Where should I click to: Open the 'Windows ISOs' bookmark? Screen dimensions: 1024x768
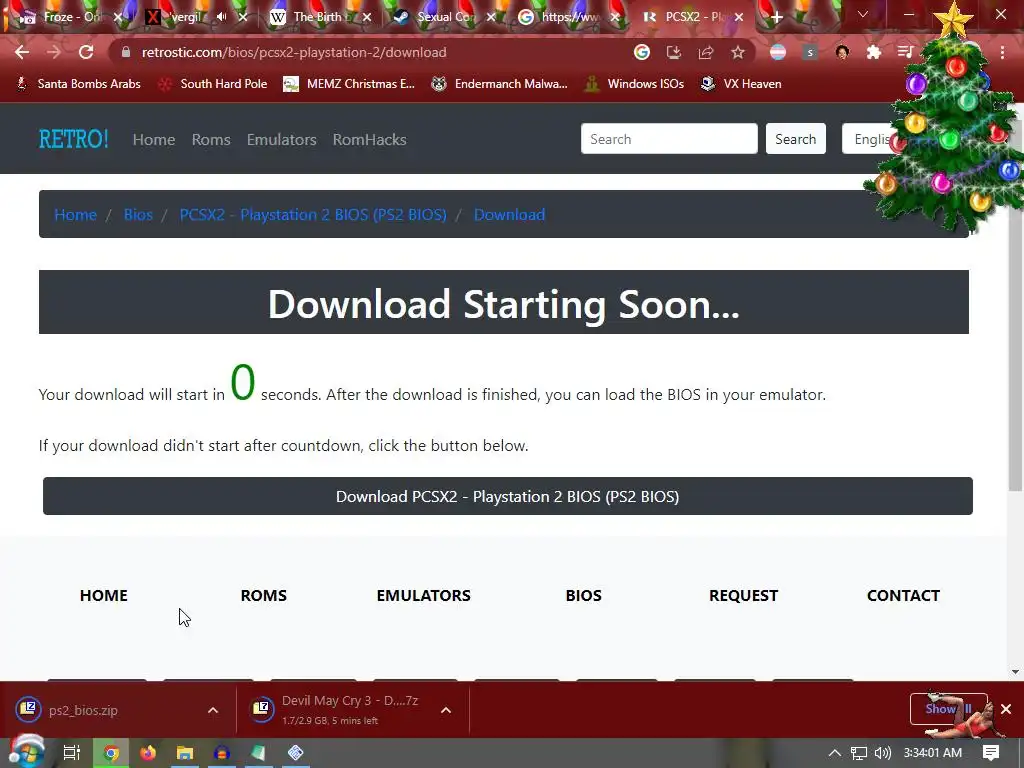pos(633,84)
